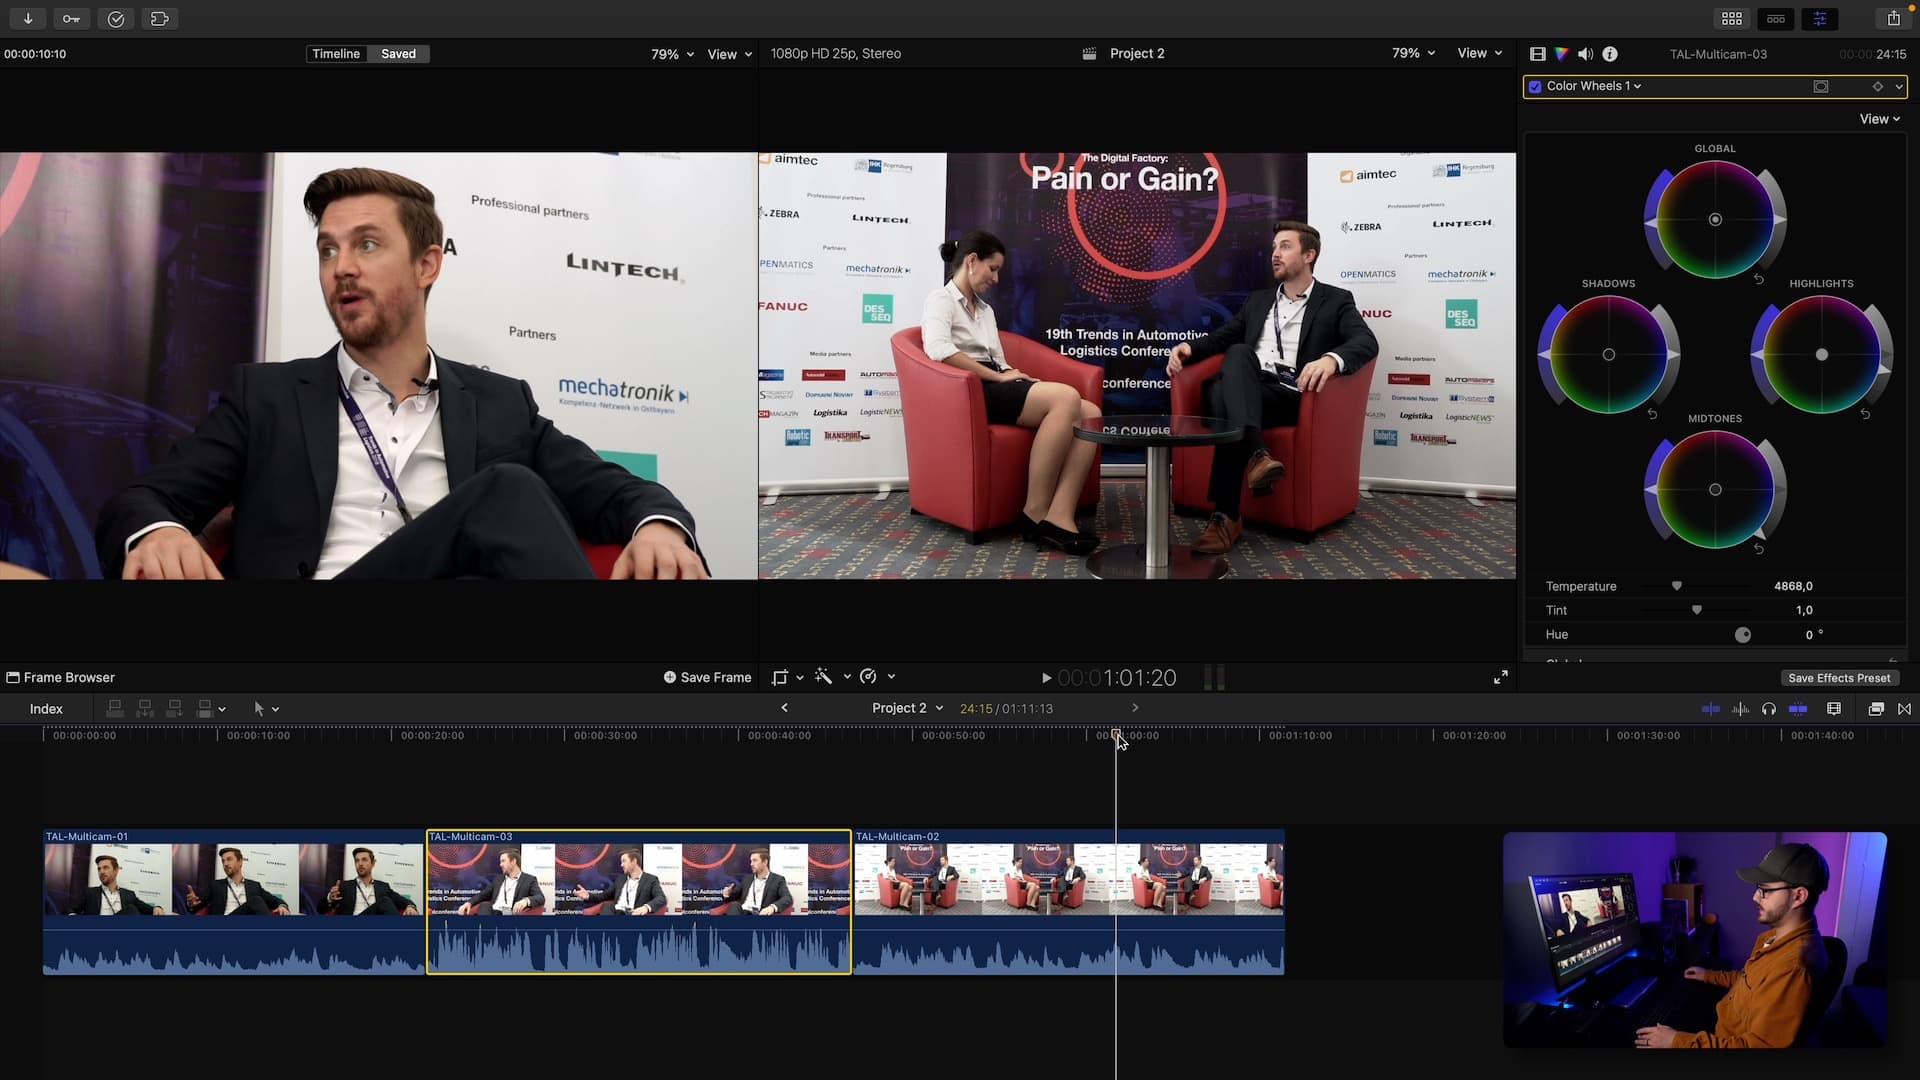Click the Save Frame button
This screenshot has height=1080, width=1920.
tap(707, 677)
